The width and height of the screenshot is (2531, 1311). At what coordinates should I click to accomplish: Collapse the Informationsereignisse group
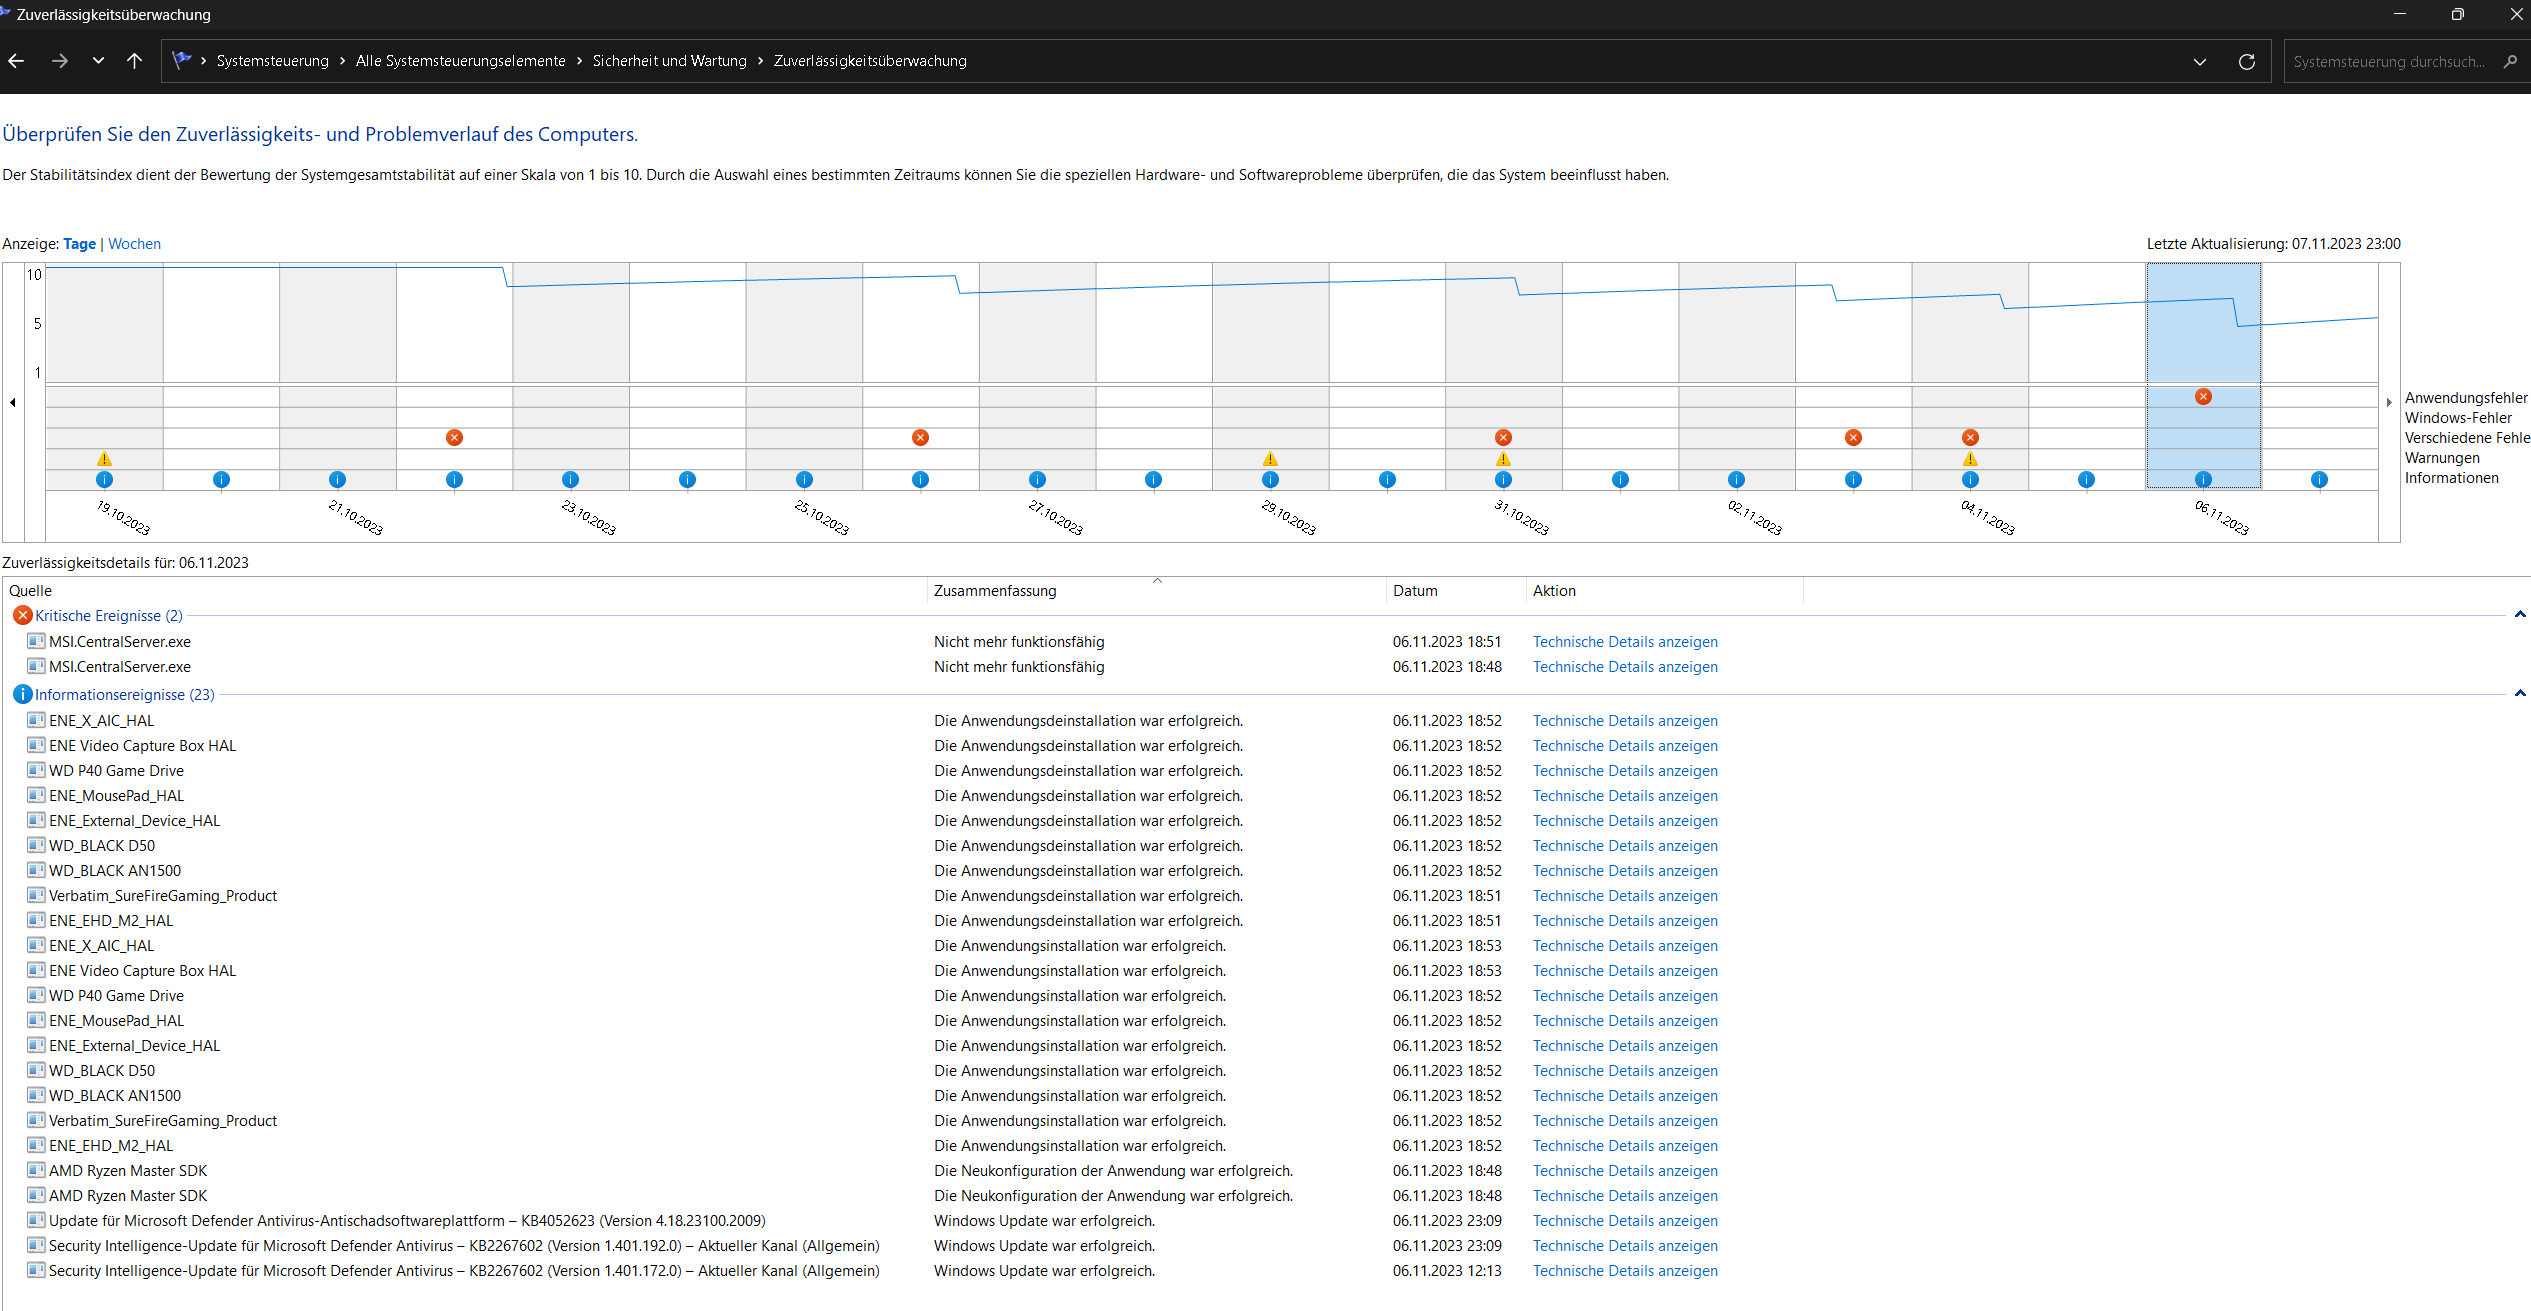2520,693
